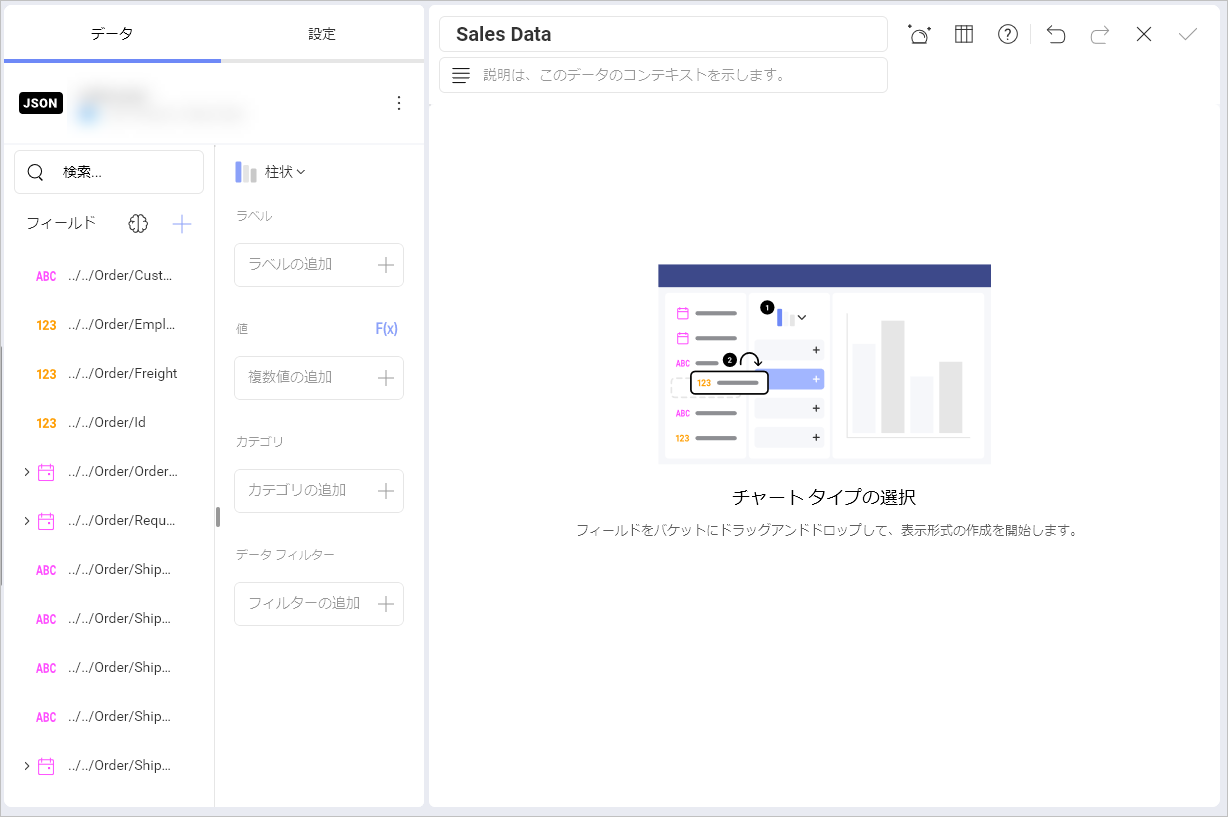The height and width of the screenshot is (817, 1228).
Task: Discard changes with the X icon
Action: point(1144,34)
